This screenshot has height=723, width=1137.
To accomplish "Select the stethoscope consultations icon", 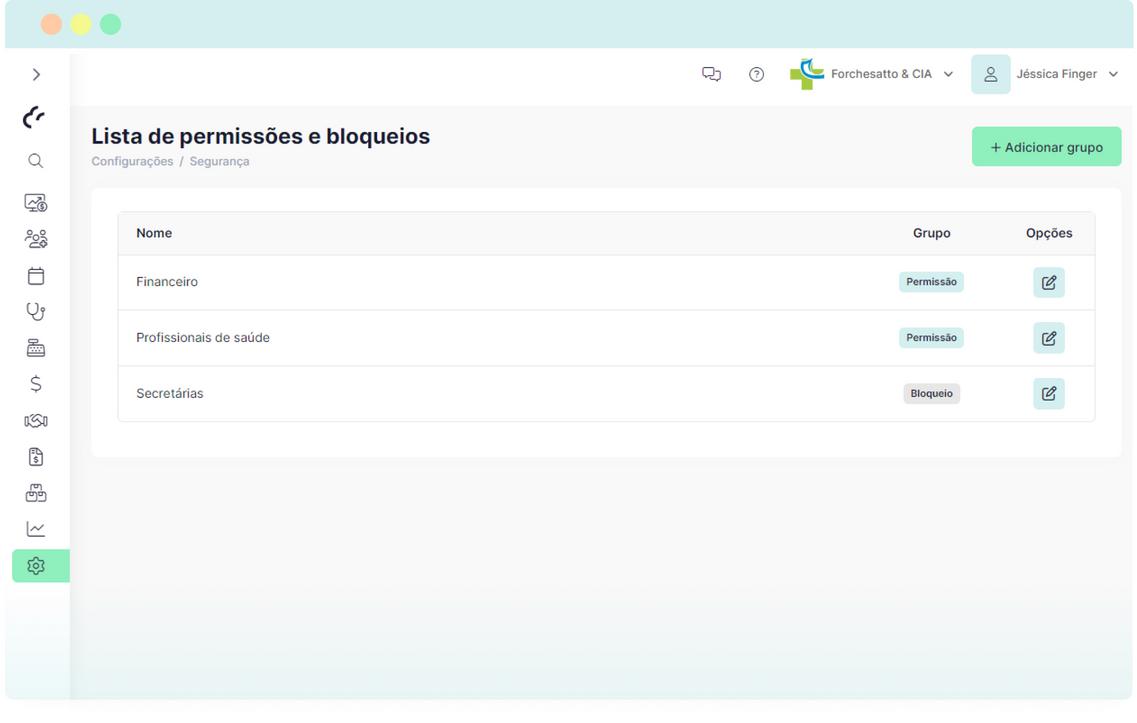I will [36, 310].
